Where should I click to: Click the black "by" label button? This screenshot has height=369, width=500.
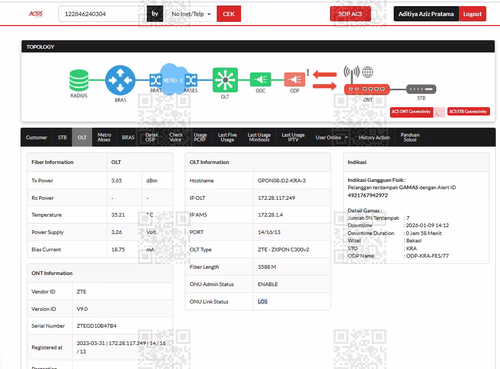tap(155, 14)
